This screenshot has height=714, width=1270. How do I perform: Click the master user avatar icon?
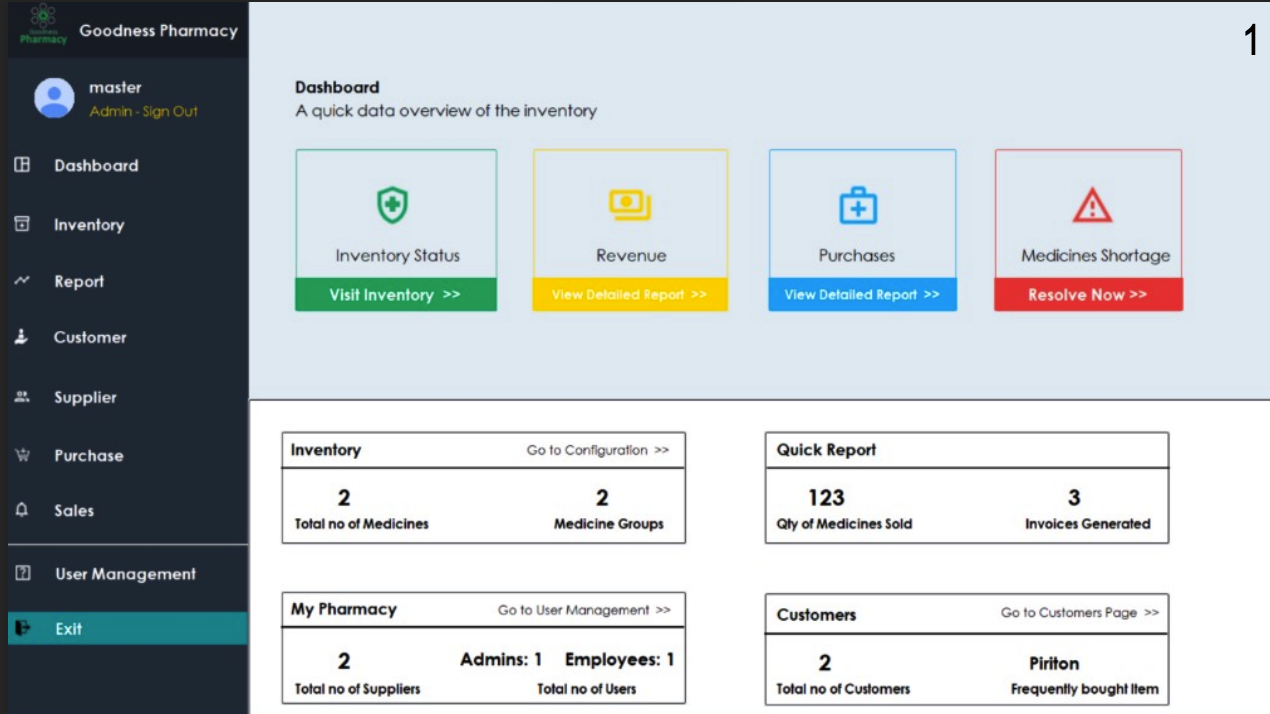tap(54, 98)
